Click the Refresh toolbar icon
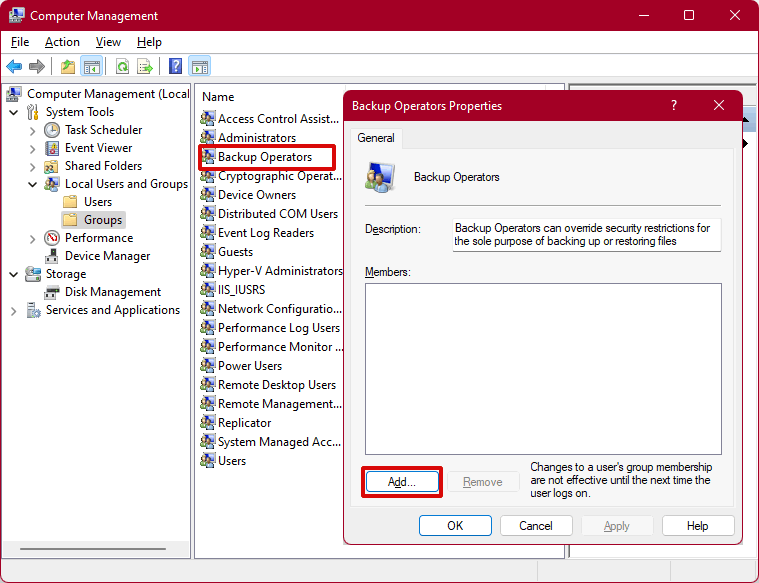The image size is (759, 583). click(x=122, y=66)
